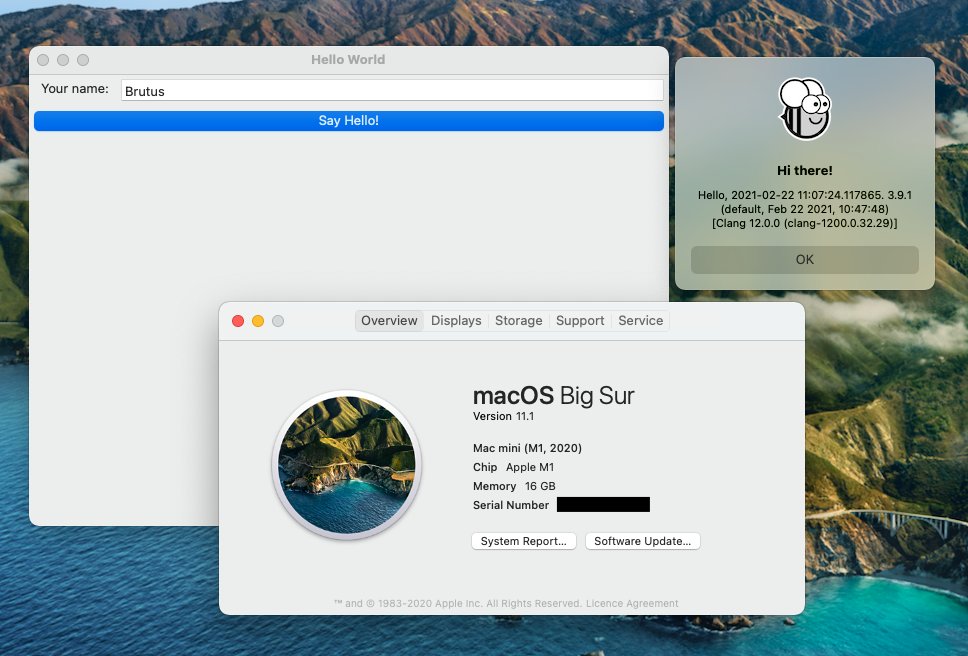Close the About This Mac window
Image resolution: width=968 pixels, height=656 pixels.
coord(238,321)
